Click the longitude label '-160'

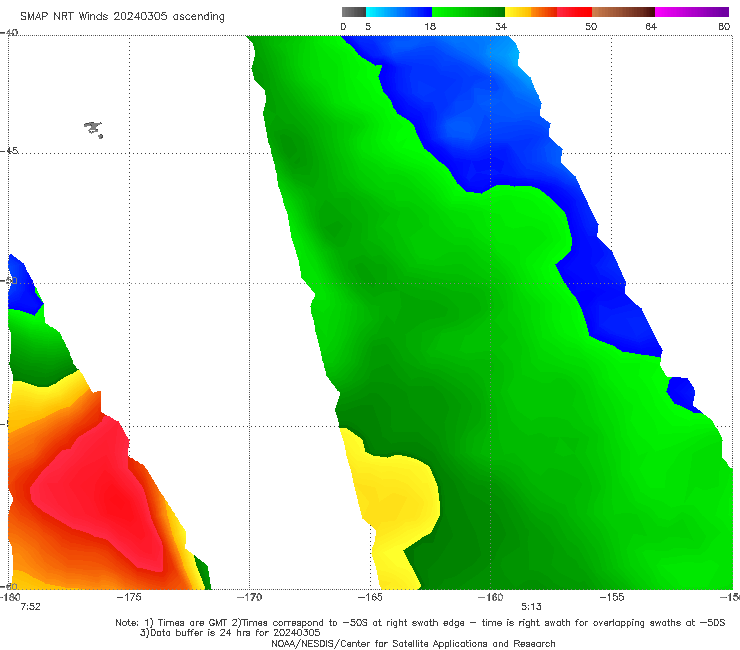pos(490,597)
